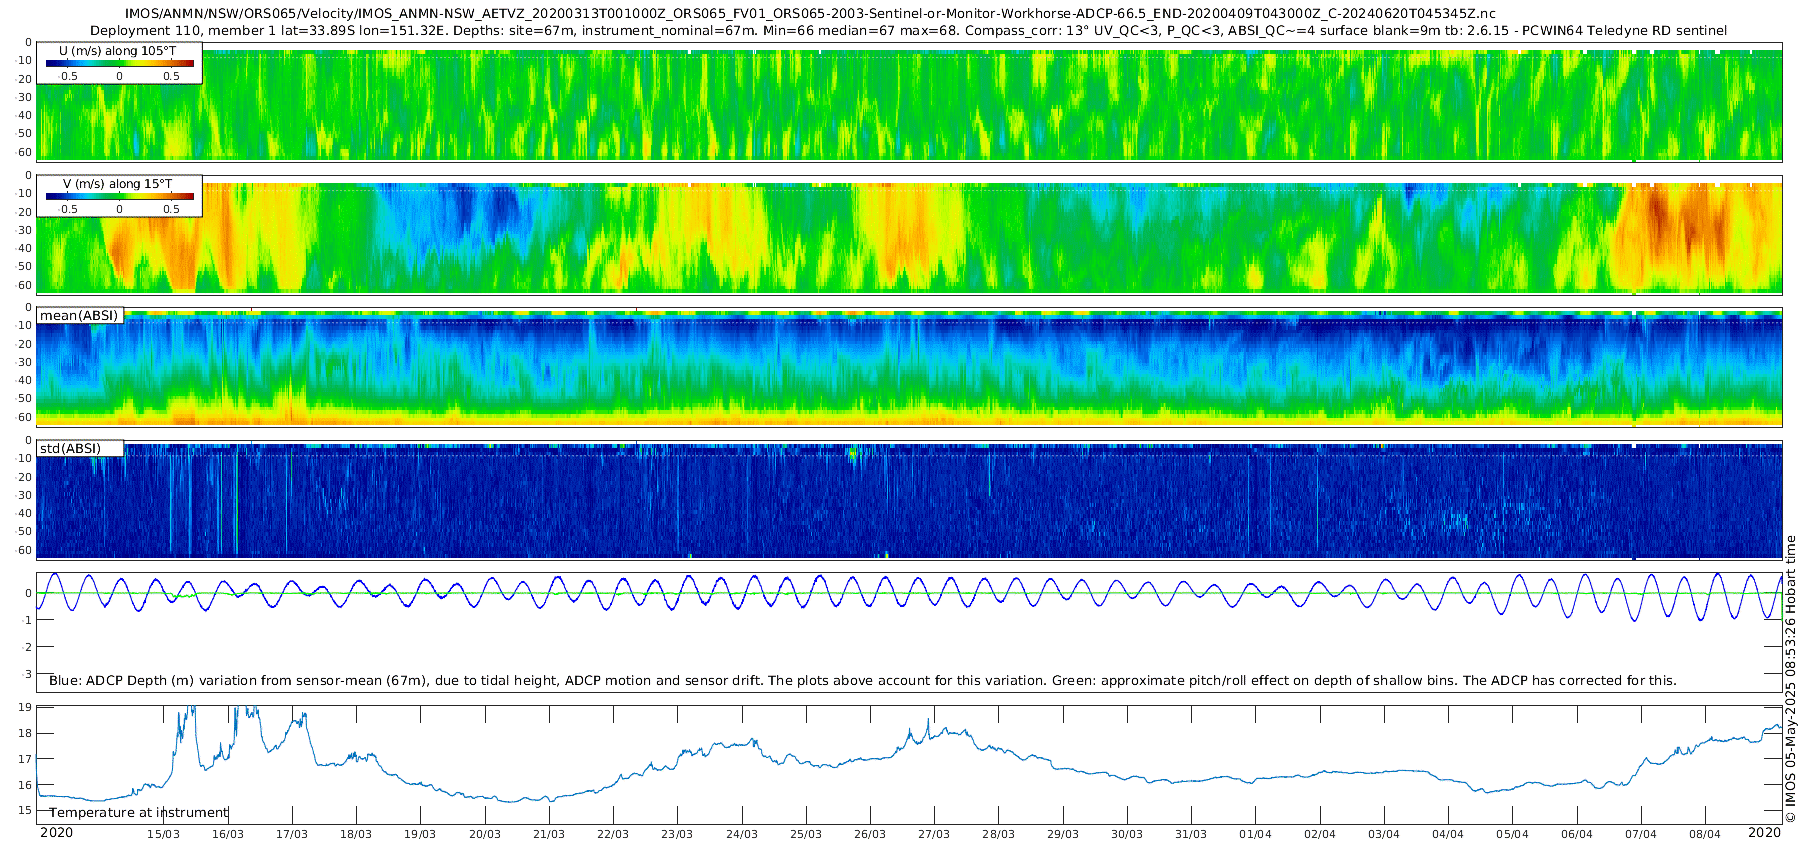
Task: Click the 07/04 date tick label
Action: pyautogui.click(x=1641, y=834)
